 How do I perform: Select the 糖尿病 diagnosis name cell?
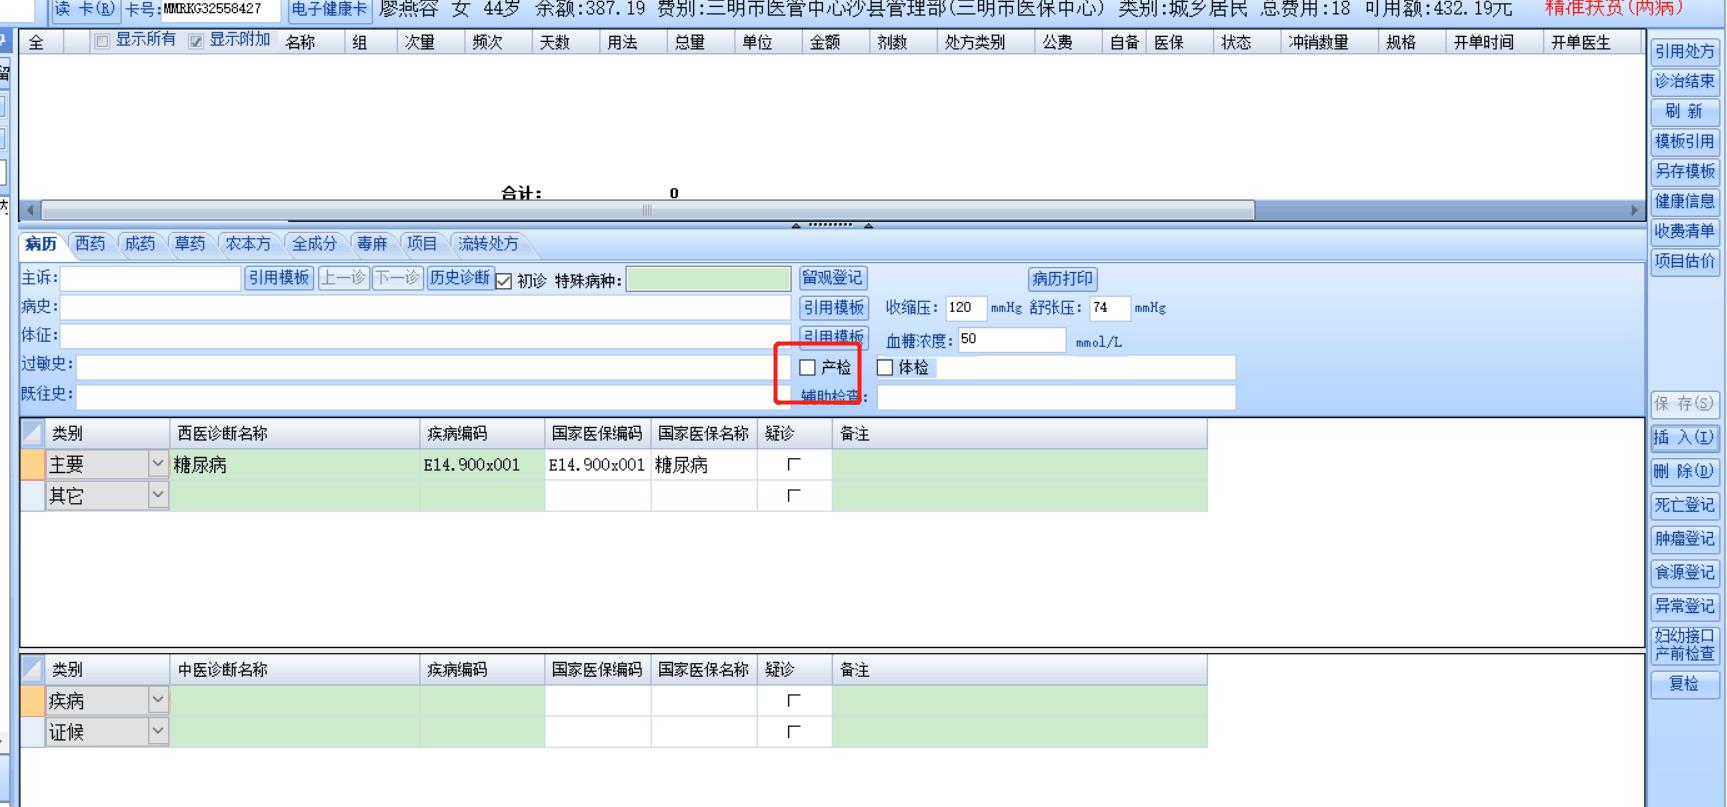click(x=295, y=465)
